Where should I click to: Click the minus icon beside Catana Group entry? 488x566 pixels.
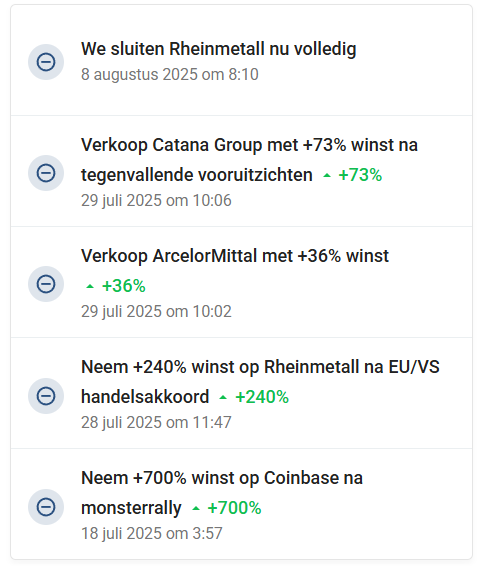tap(46, 173)
